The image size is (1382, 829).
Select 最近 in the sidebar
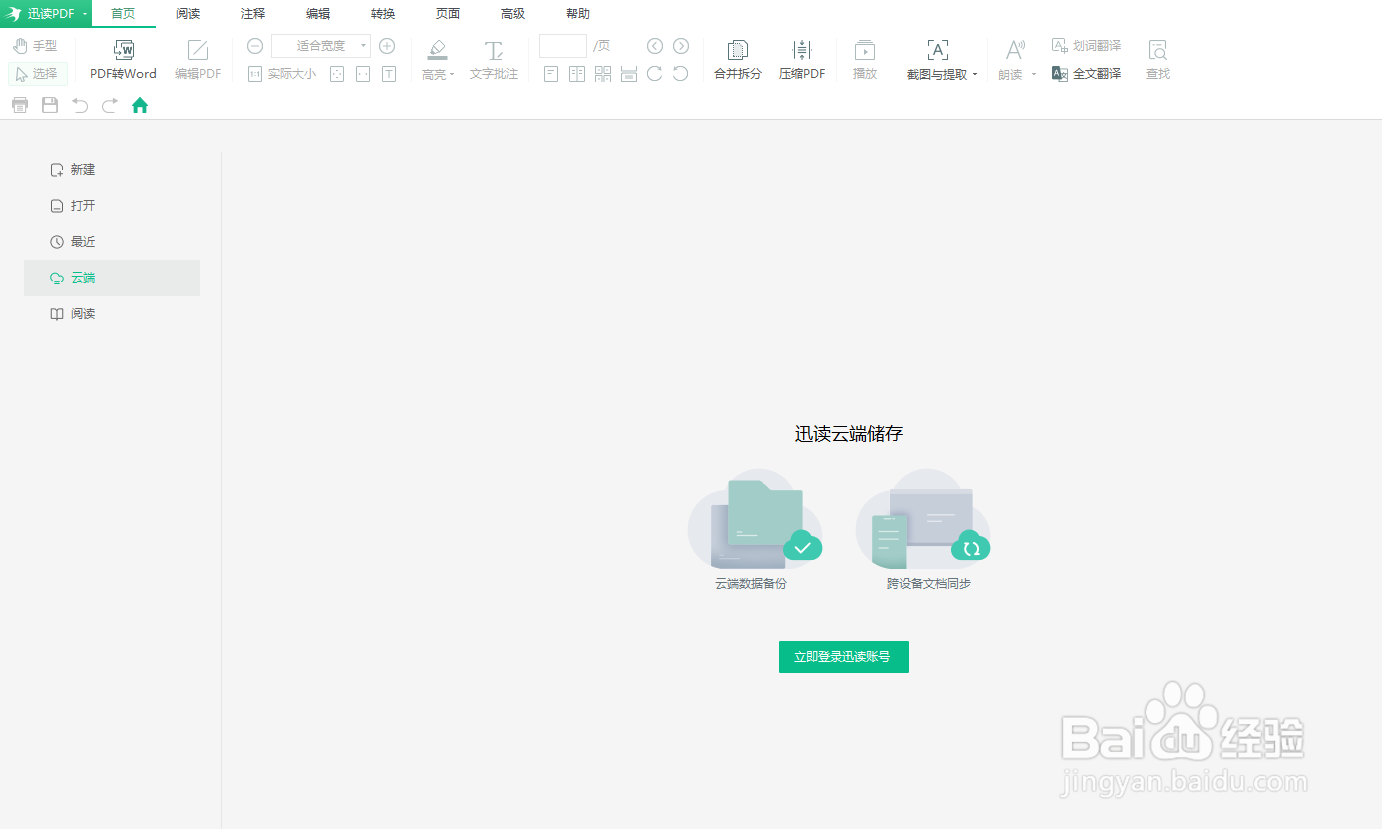112,242
